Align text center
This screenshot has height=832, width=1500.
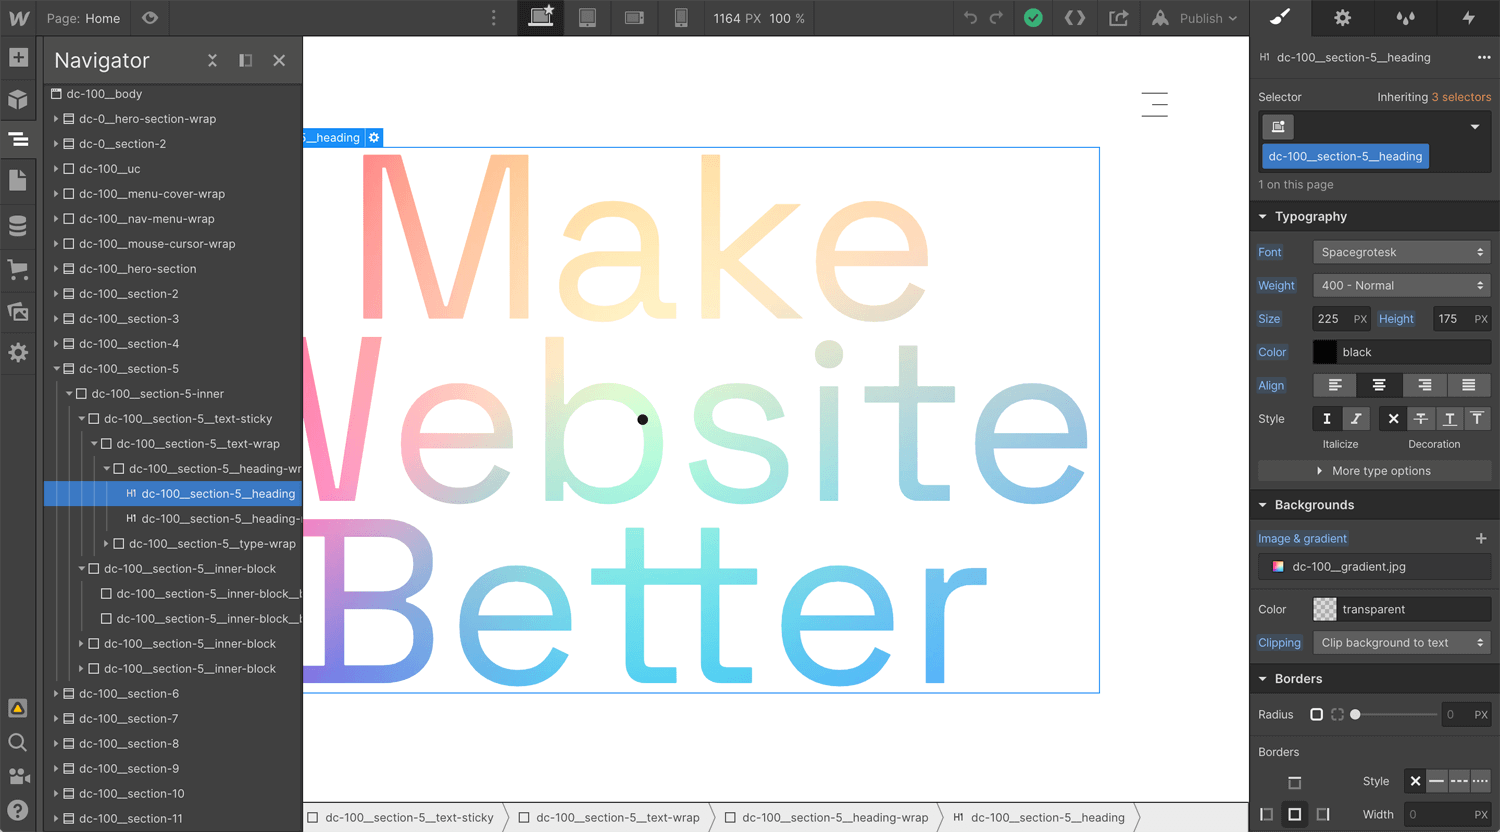1379,385
